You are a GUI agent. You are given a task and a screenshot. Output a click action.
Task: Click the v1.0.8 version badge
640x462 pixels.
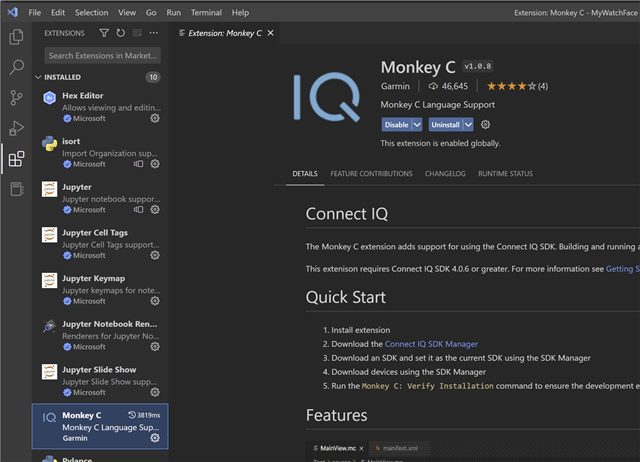pyautogui.click(x=478, y=66)
